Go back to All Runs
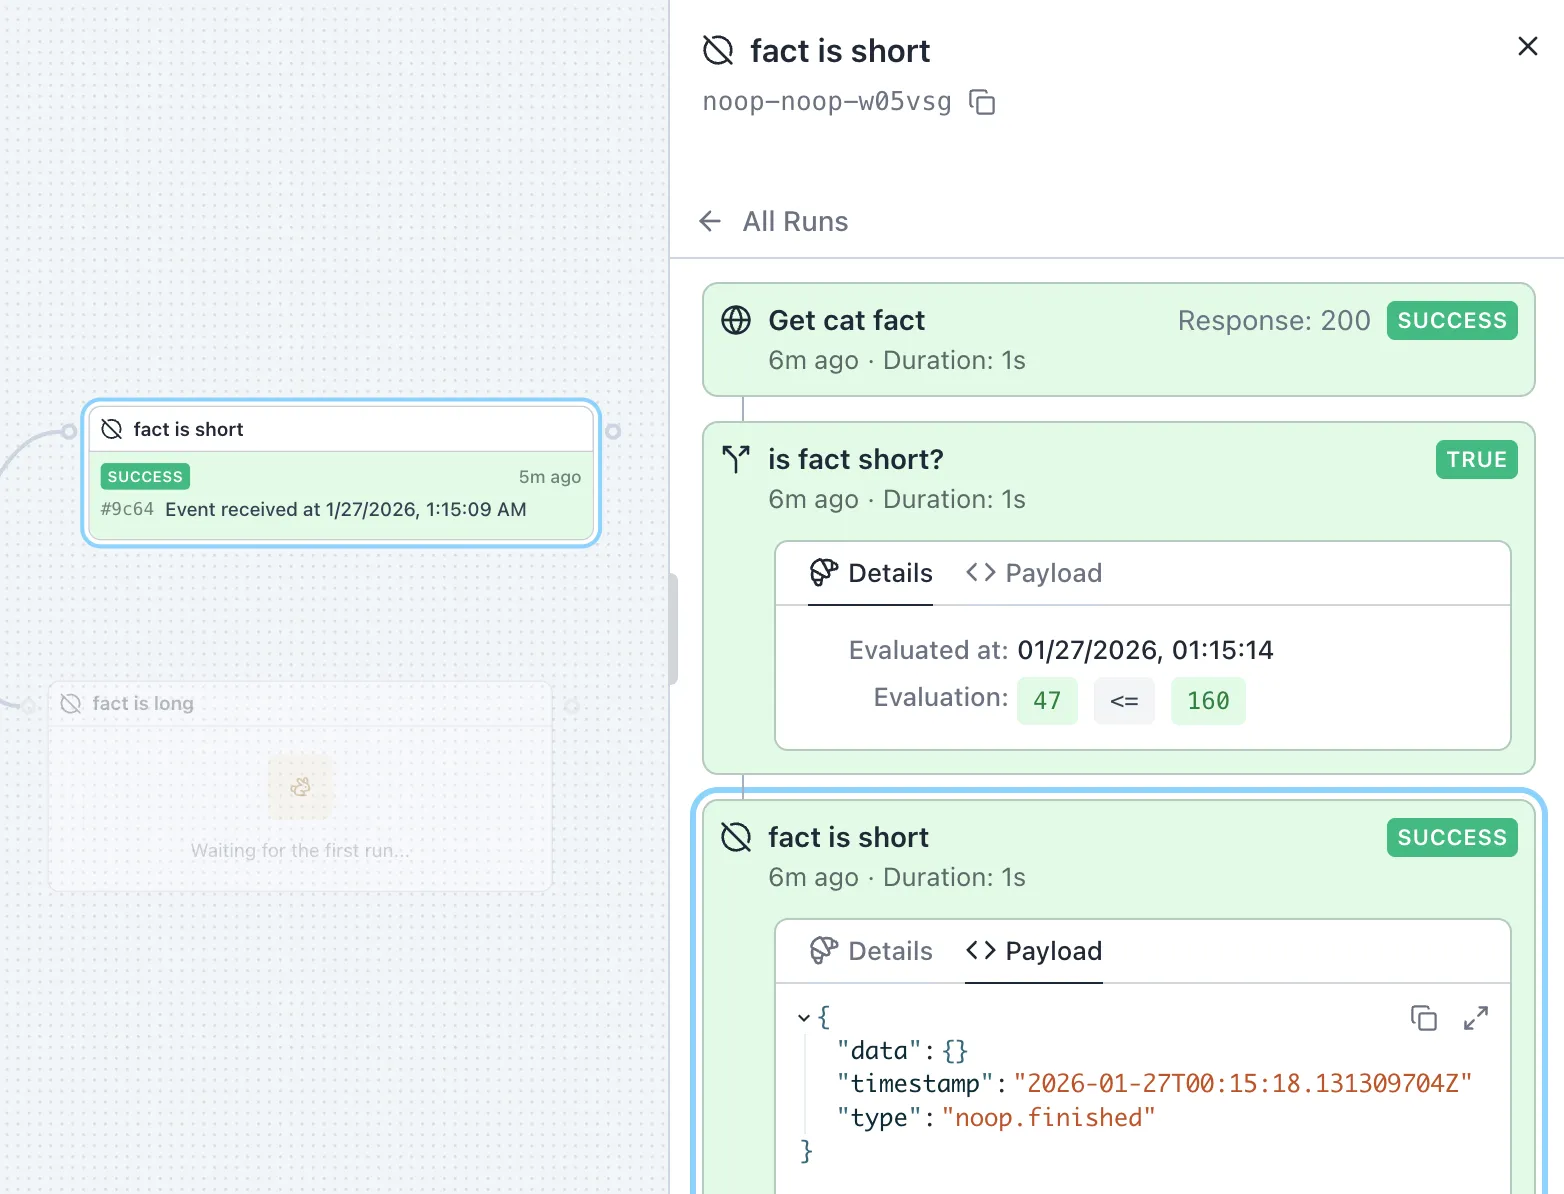This screenshot has height=1194, width=1564. [x=775, y=221]
